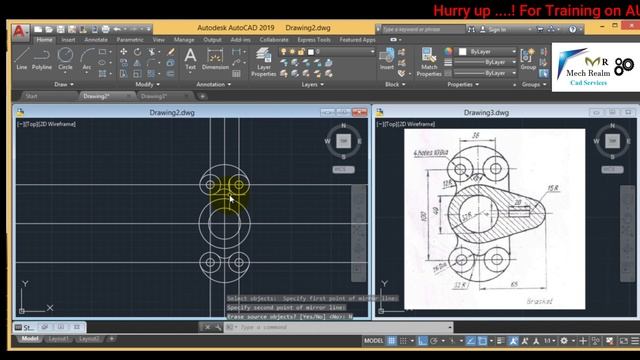The image size is (640, 360).
Task: Click the ViewCube in Drawing2 window
Action: [x=343, y=141]
